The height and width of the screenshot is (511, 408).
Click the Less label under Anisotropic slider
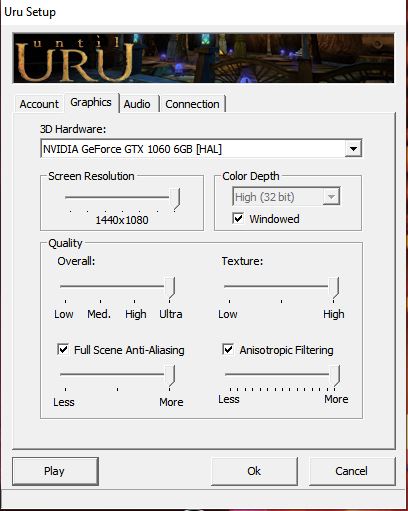(229, 399)
